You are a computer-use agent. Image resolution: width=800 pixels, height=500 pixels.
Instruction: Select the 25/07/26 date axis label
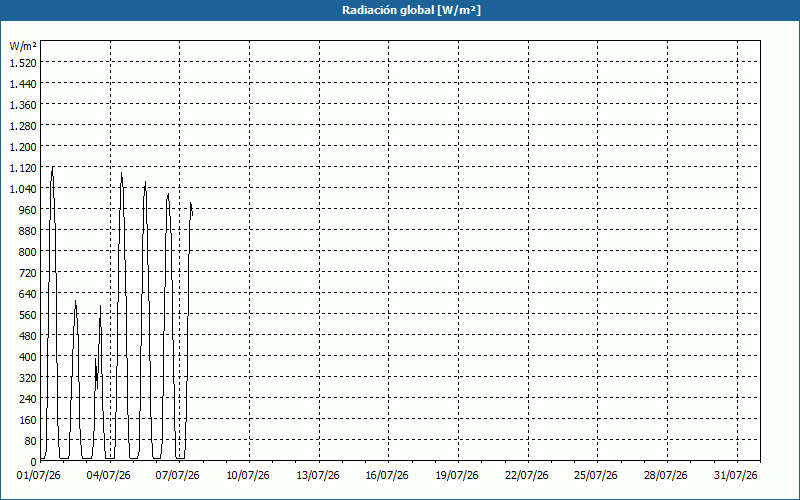pyautogui.click(x=596, y=476)
